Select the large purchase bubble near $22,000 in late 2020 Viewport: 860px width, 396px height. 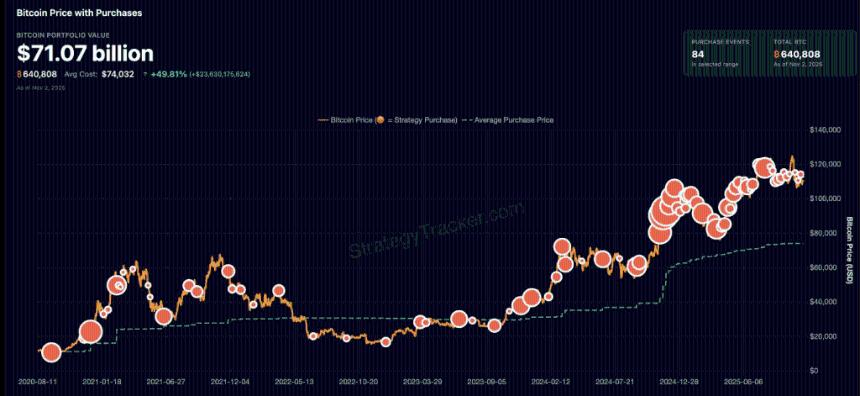[x=90, y=331]
